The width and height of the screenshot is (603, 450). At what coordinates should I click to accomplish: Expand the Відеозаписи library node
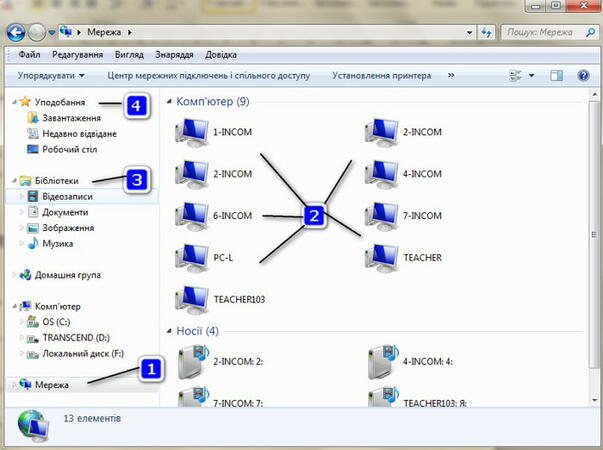click(22, 197)
